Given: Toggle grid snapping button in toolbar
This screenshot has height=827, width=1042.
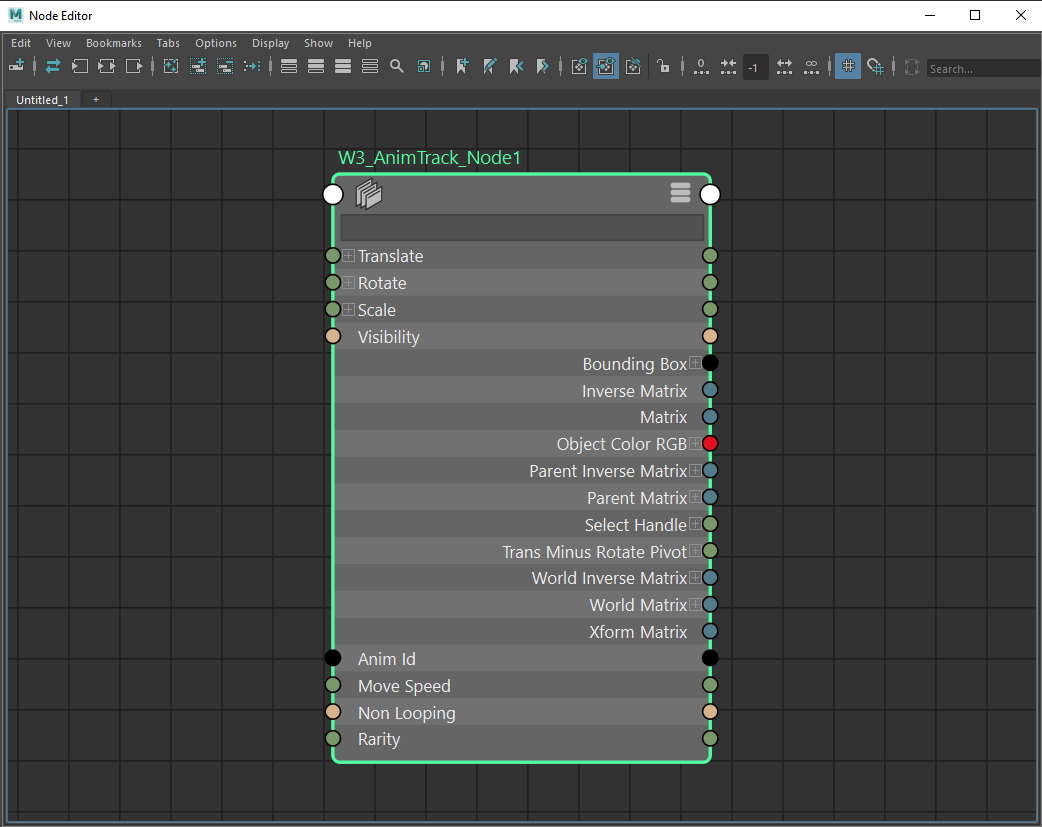Looking at the screenshot, I should pos(875,67).
